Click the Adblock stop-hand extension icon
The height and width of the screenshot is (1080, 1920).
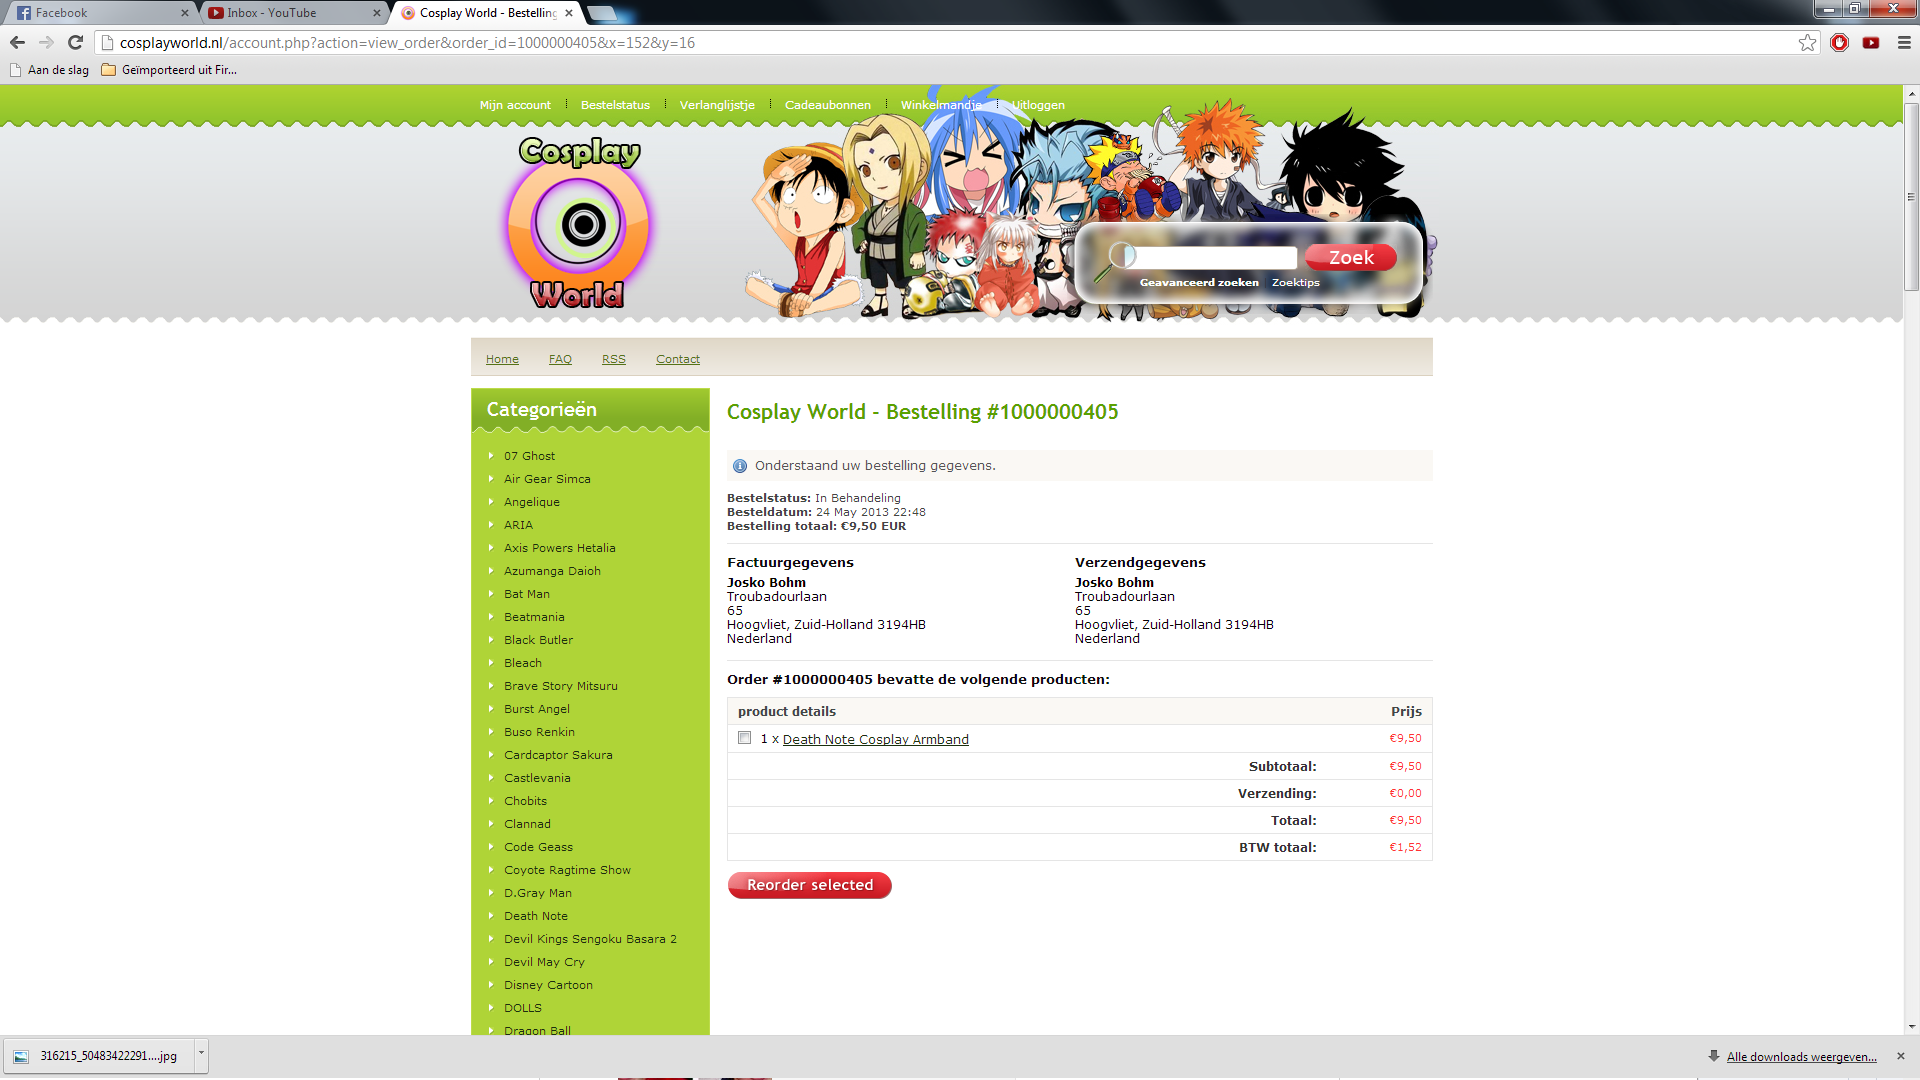coord(1839,42)
